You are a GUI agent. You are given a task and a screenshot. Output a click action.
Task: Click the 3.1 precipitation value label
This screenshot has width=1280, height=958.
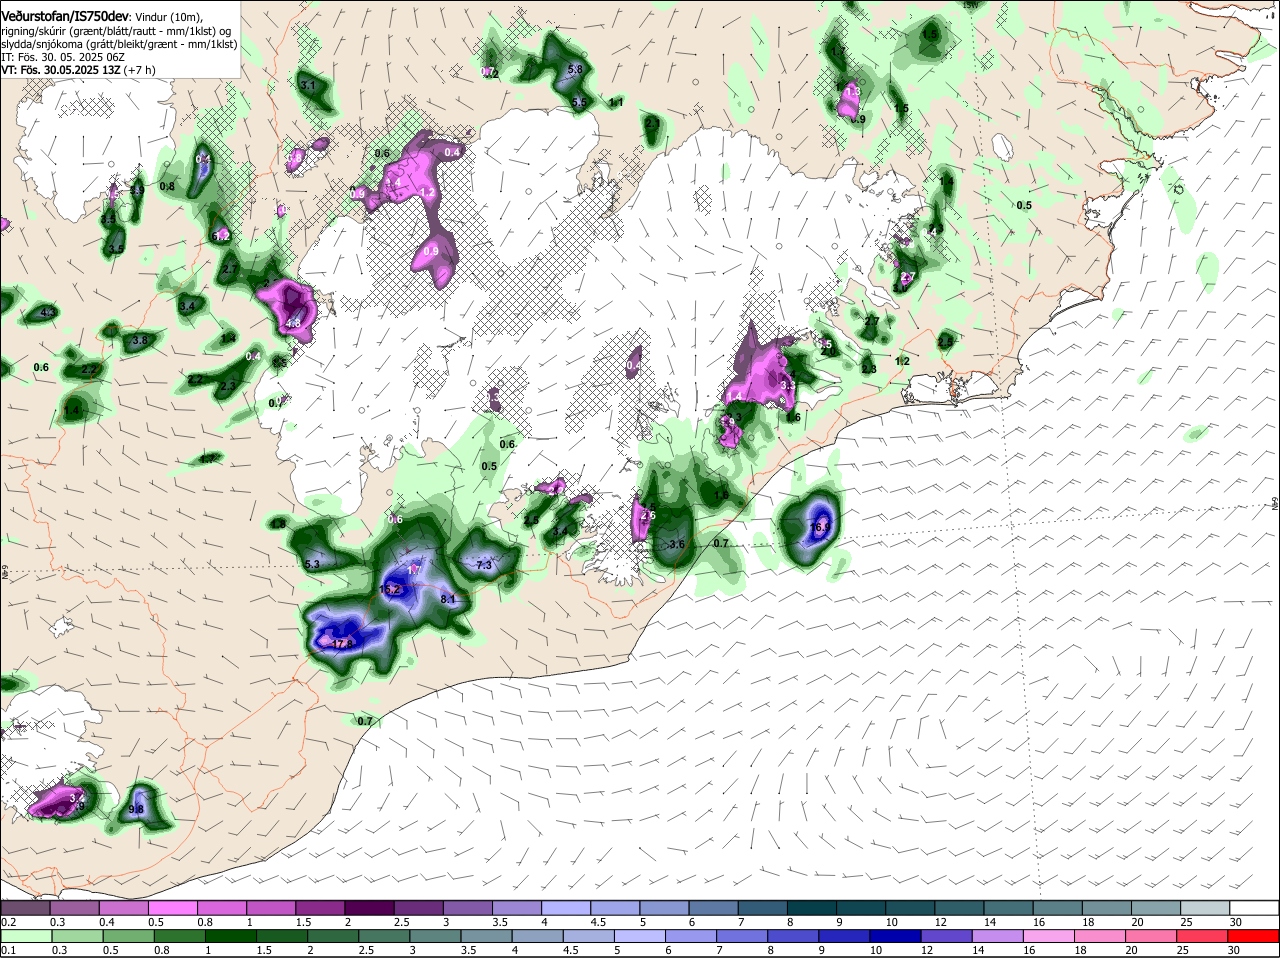coord(308,85)
